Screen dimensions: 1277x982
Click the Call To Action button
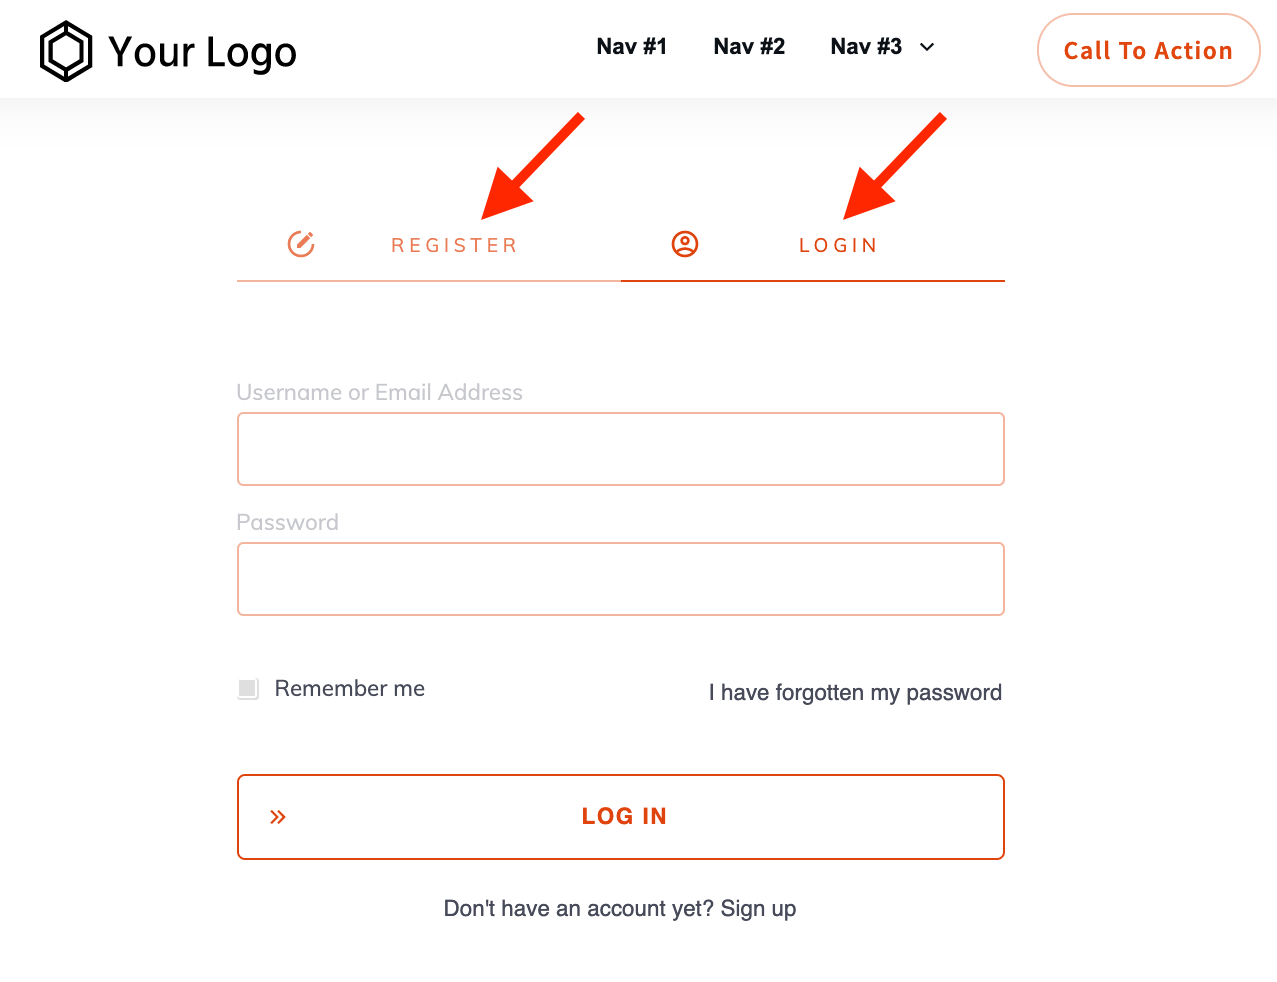(1148, 49)
